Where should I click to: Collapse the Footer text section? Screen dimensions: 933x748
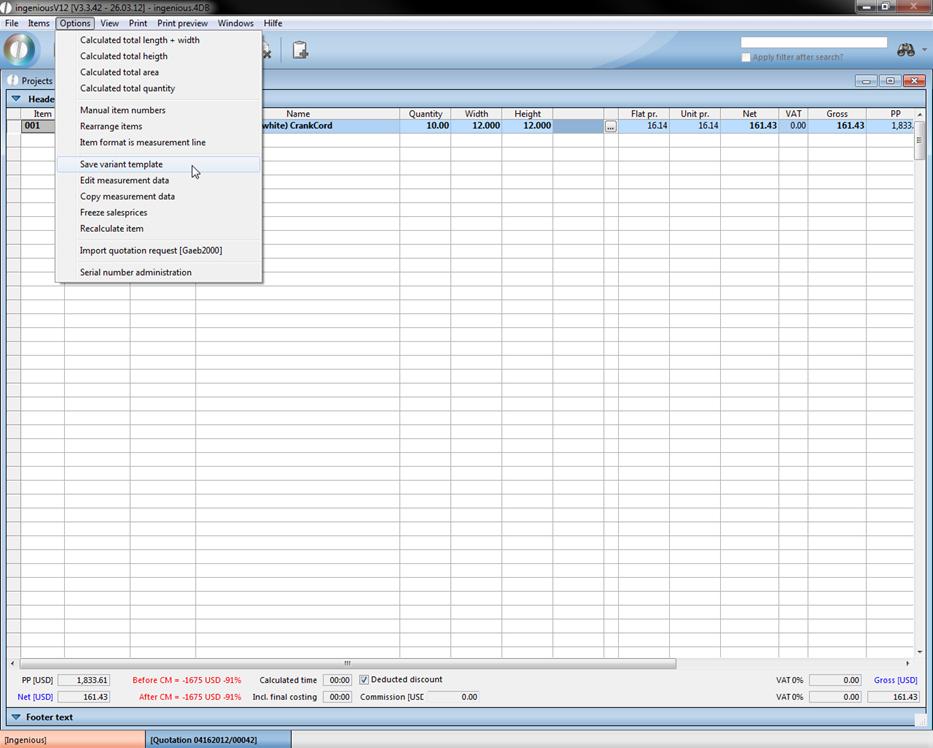tap(16, 717)
